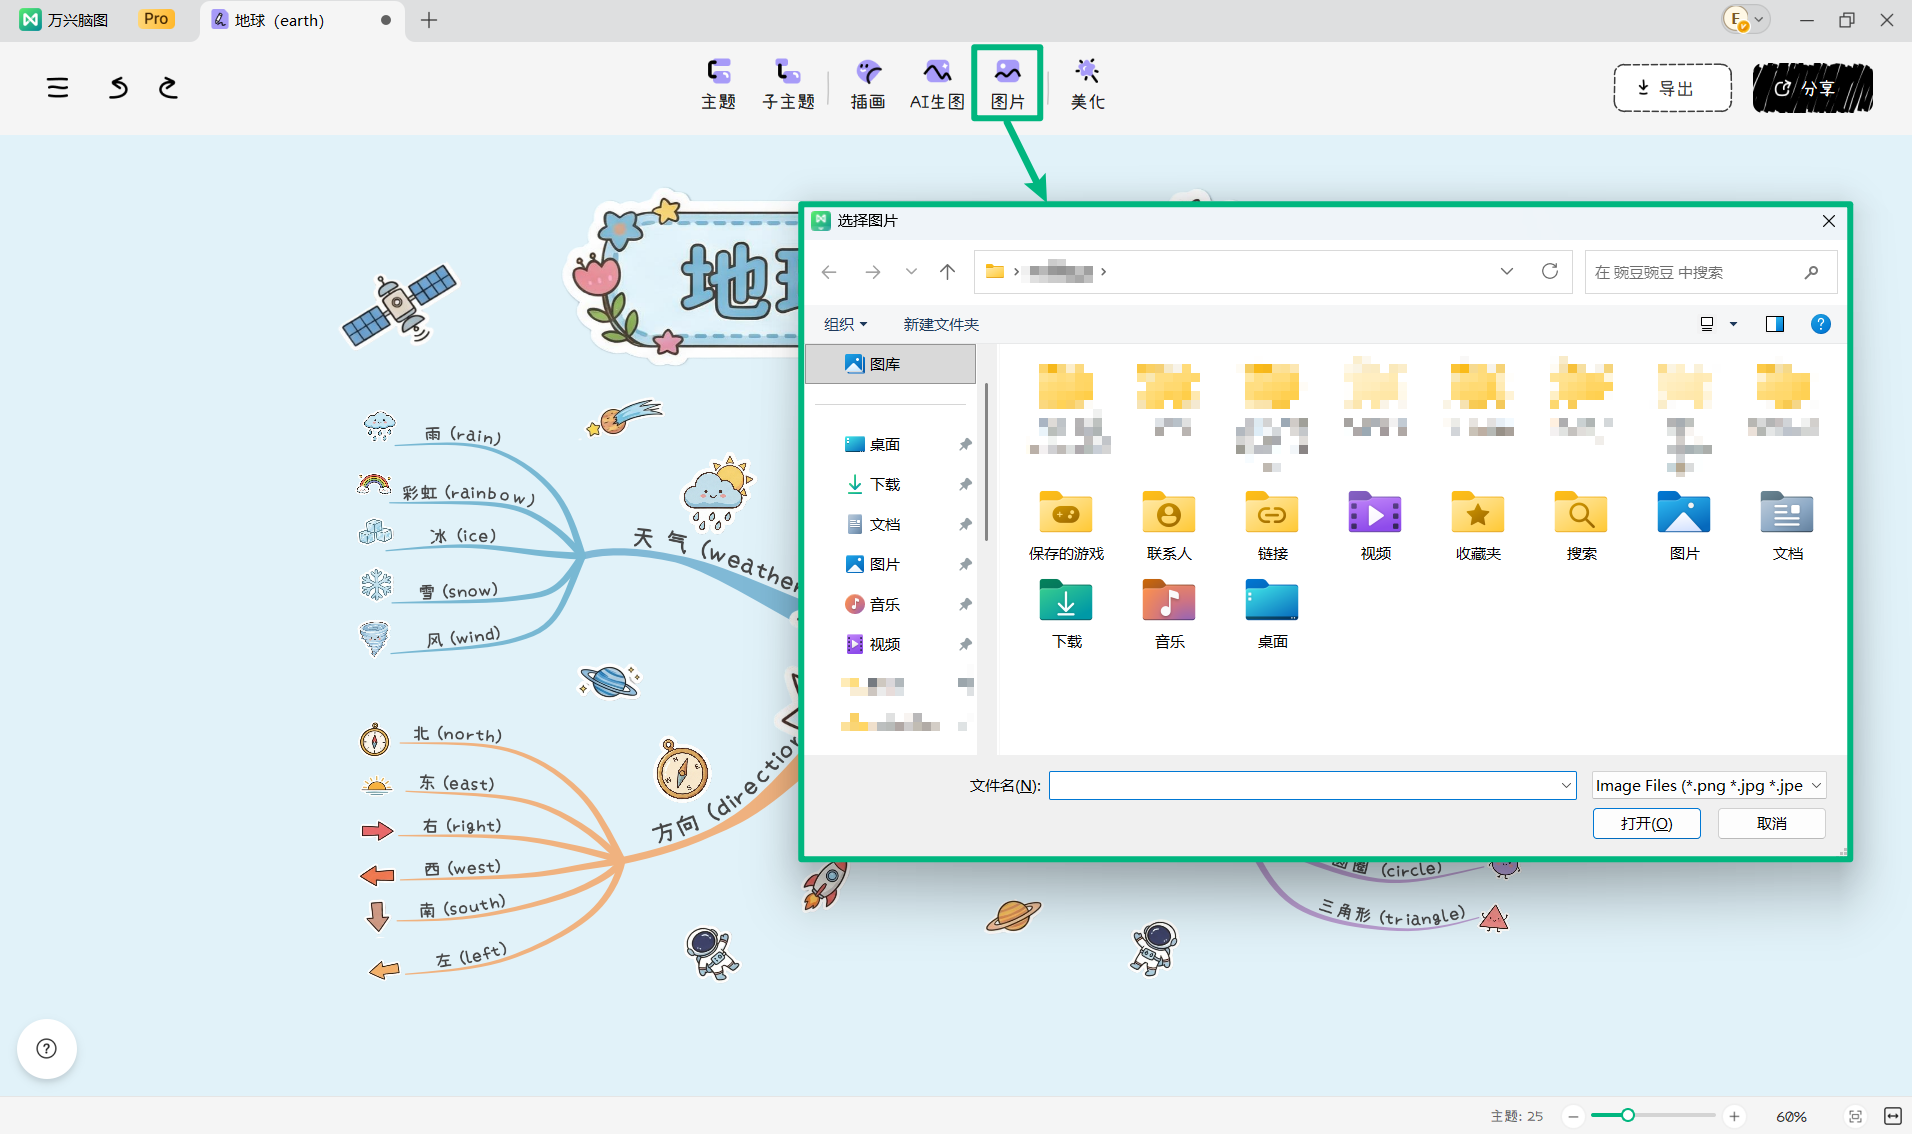Open the hamburger menu icon
Screen dimensions: 1912x1134
click(58, 88)
